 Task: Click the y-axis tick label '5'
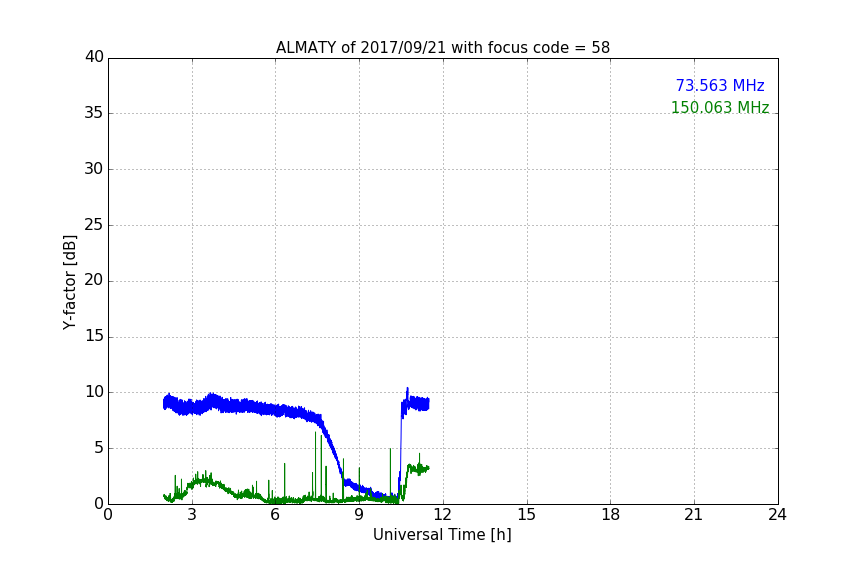pyautogui.click(x=99, y=448)
